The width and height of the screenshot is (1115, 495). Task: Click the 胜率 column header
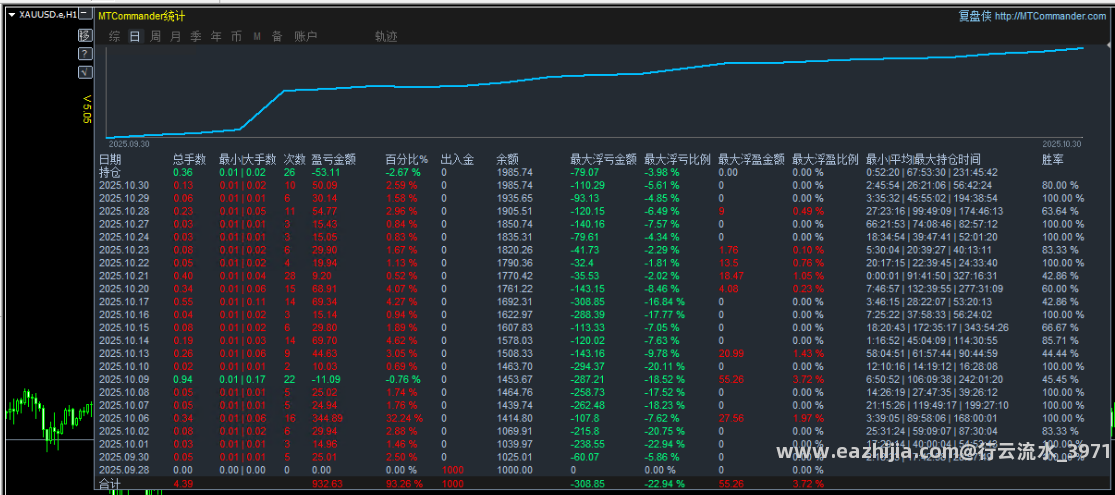(x=1053, y=159)
